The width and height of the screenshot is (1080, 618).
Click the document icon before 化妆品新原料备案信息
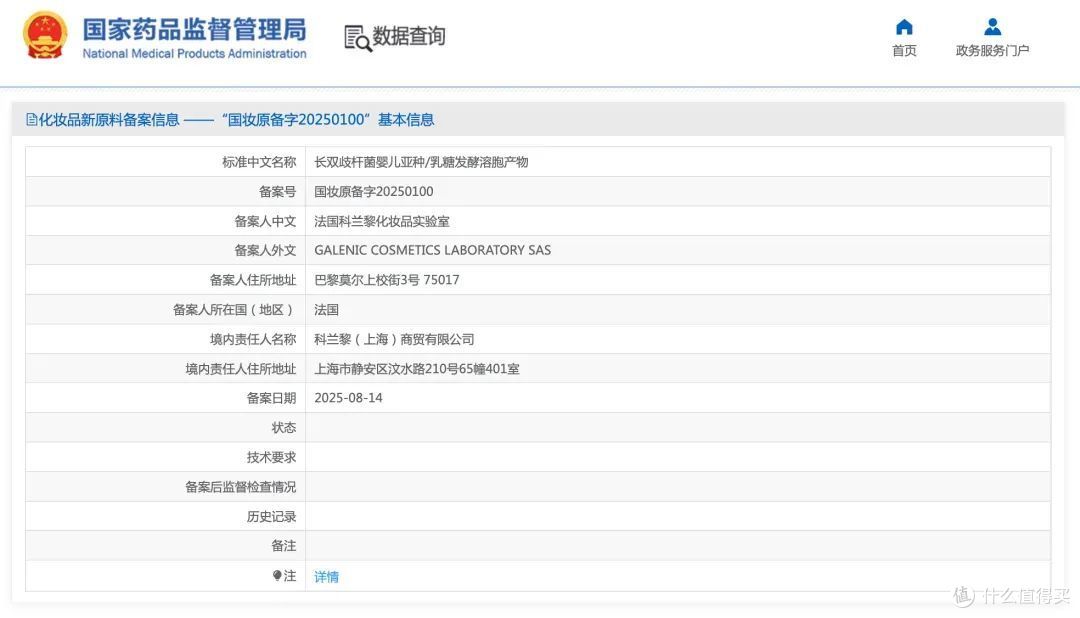tap(31, 120)
